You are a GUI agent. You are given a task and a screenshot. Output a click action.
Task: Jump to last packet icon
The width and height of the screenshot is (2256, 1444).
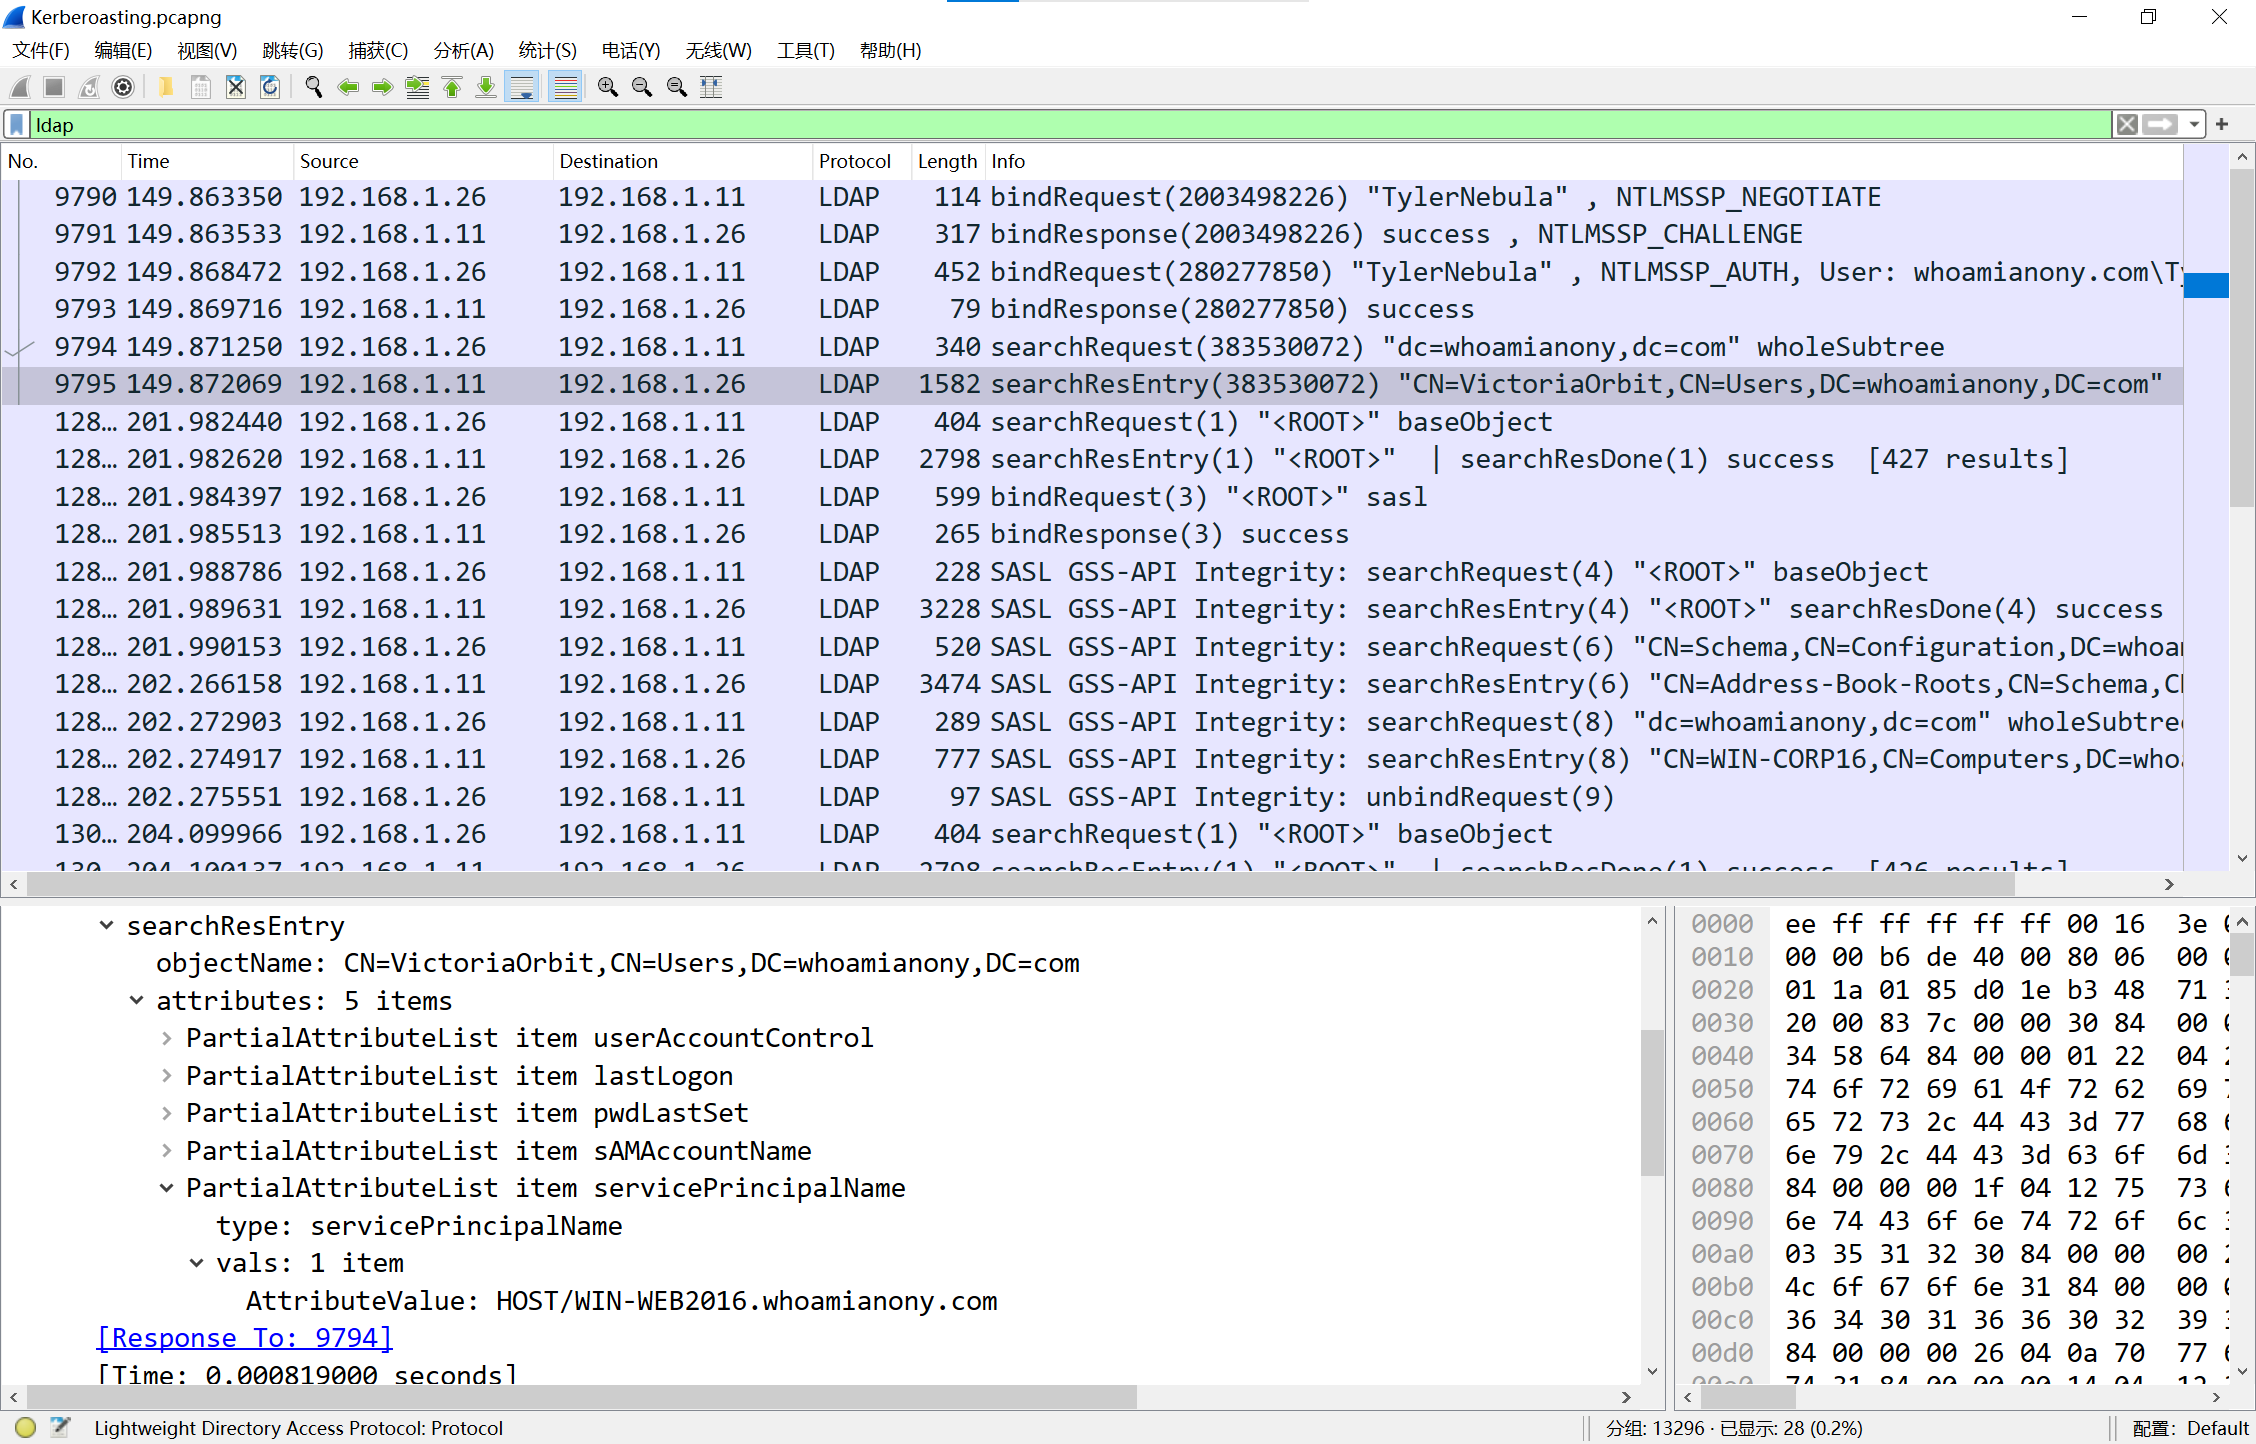click(486, 87)
